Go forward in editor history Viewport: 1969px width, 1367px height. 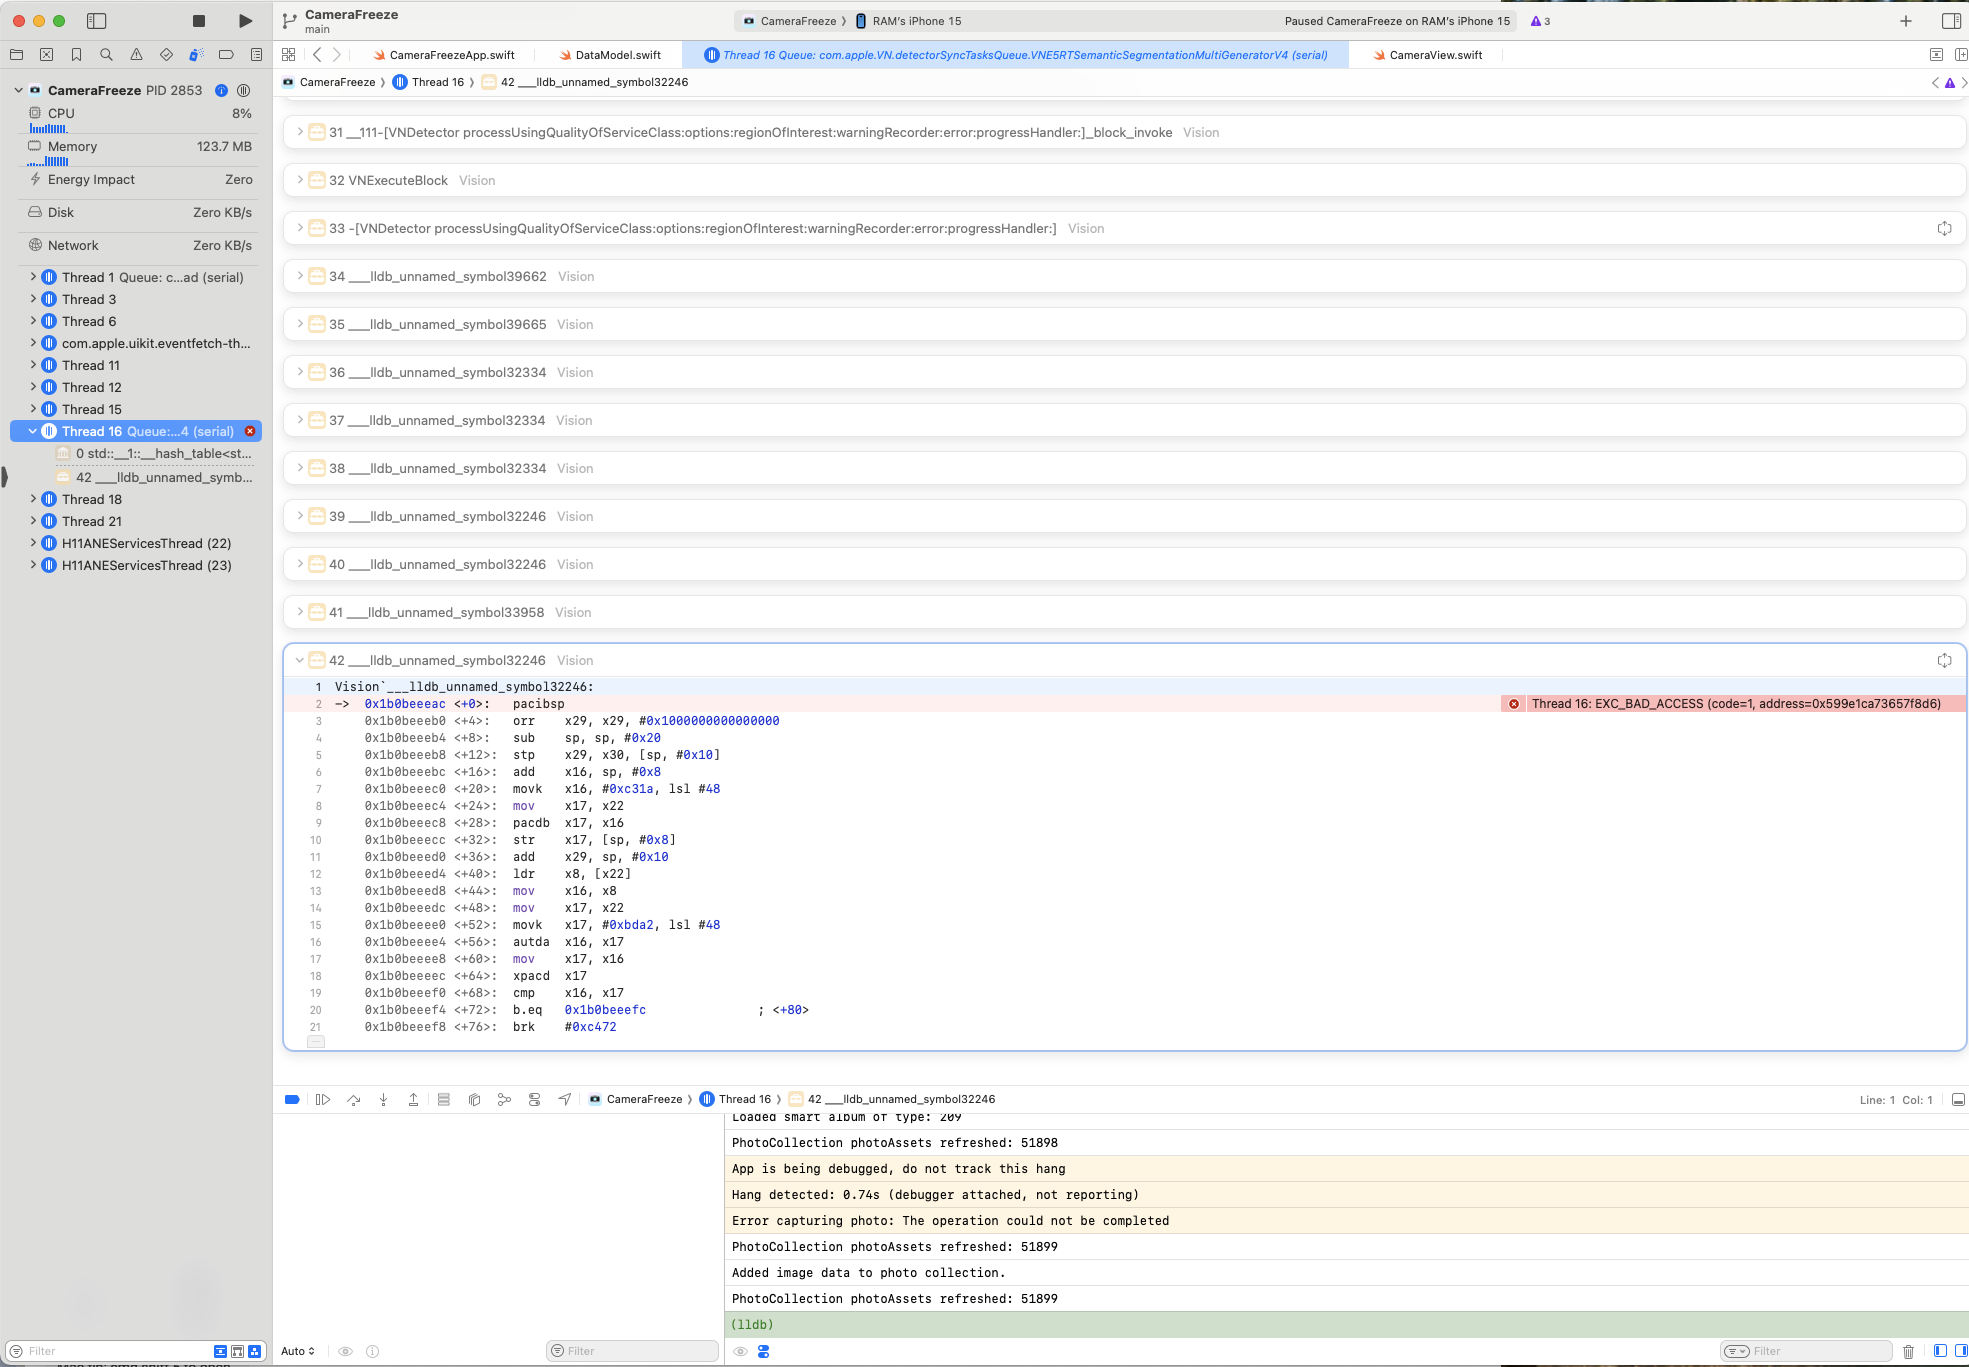(x=337, y=55)
